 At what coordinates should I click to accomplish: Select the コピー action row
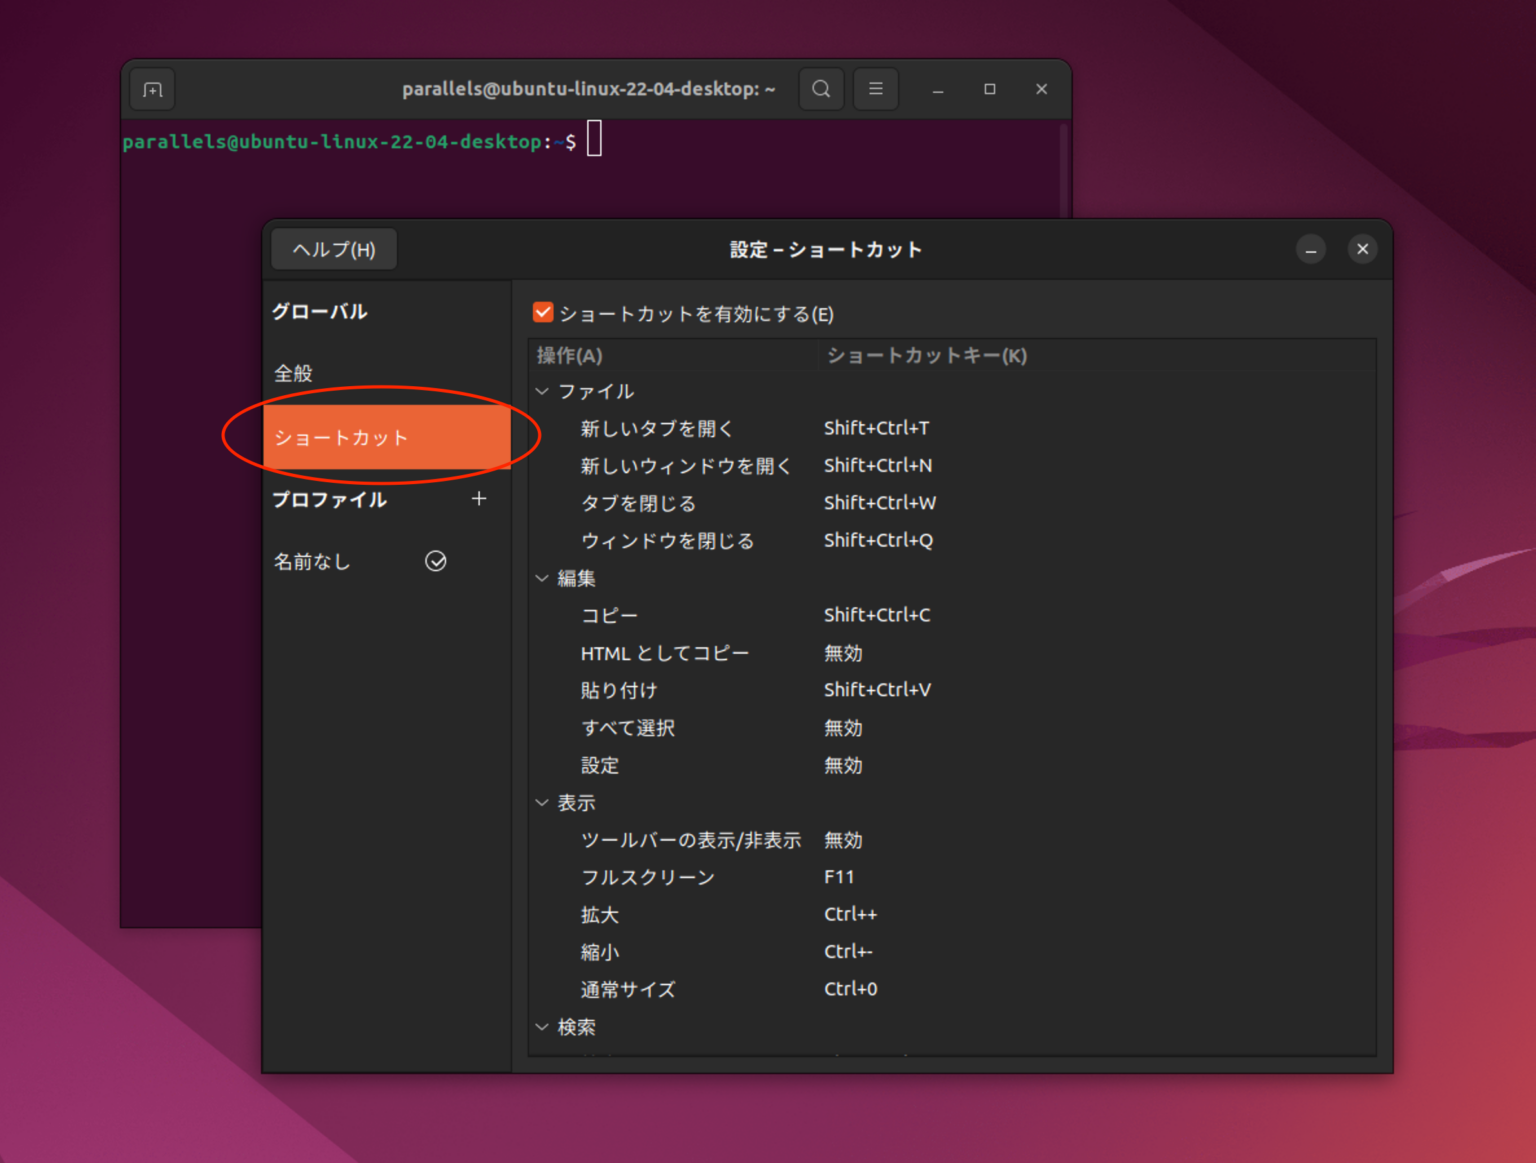coord(952,615)
